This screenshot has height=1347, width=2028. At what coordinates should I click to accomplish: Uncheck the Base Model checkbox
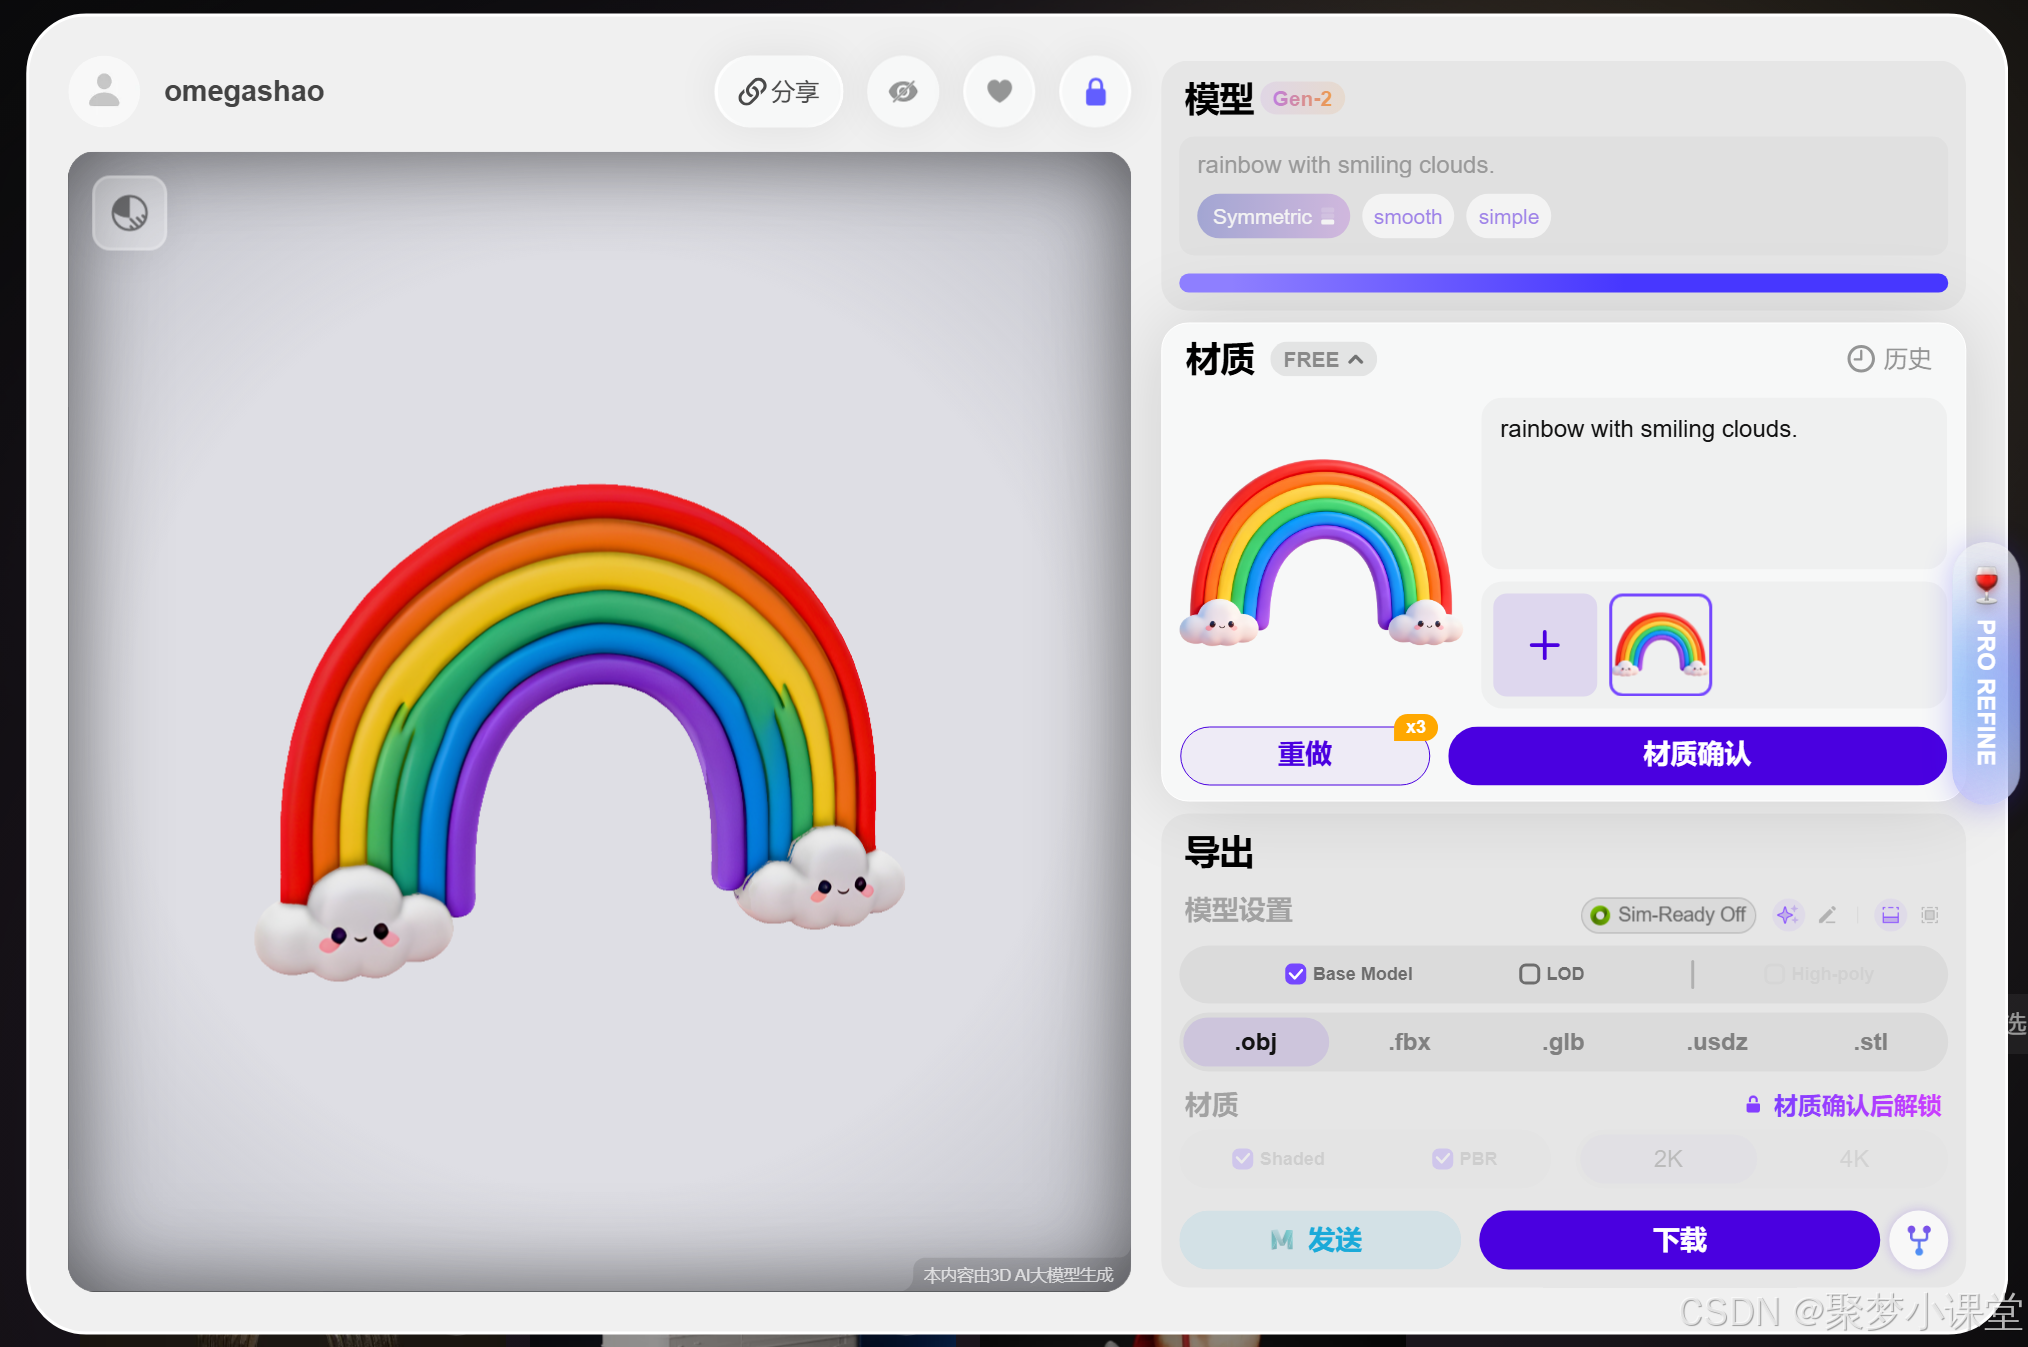pyautogui.click(x=1295, y=974)
